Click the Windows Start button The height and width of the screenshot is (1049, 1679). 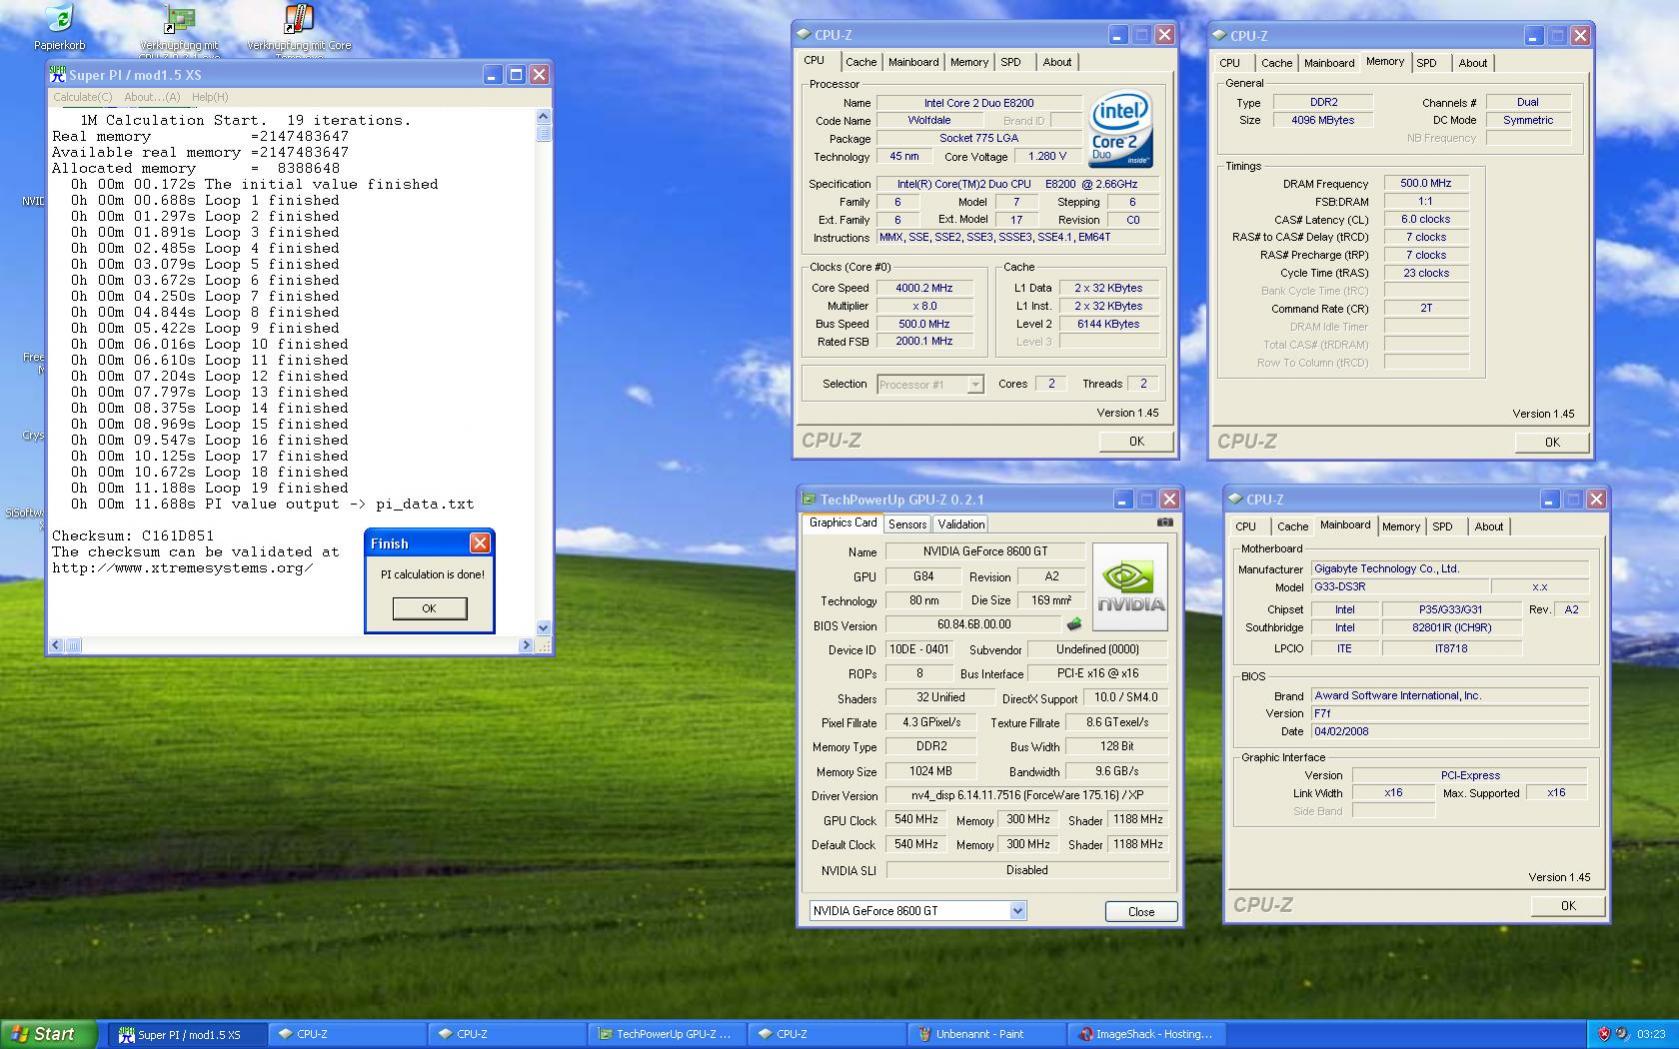pos(49,1034)
